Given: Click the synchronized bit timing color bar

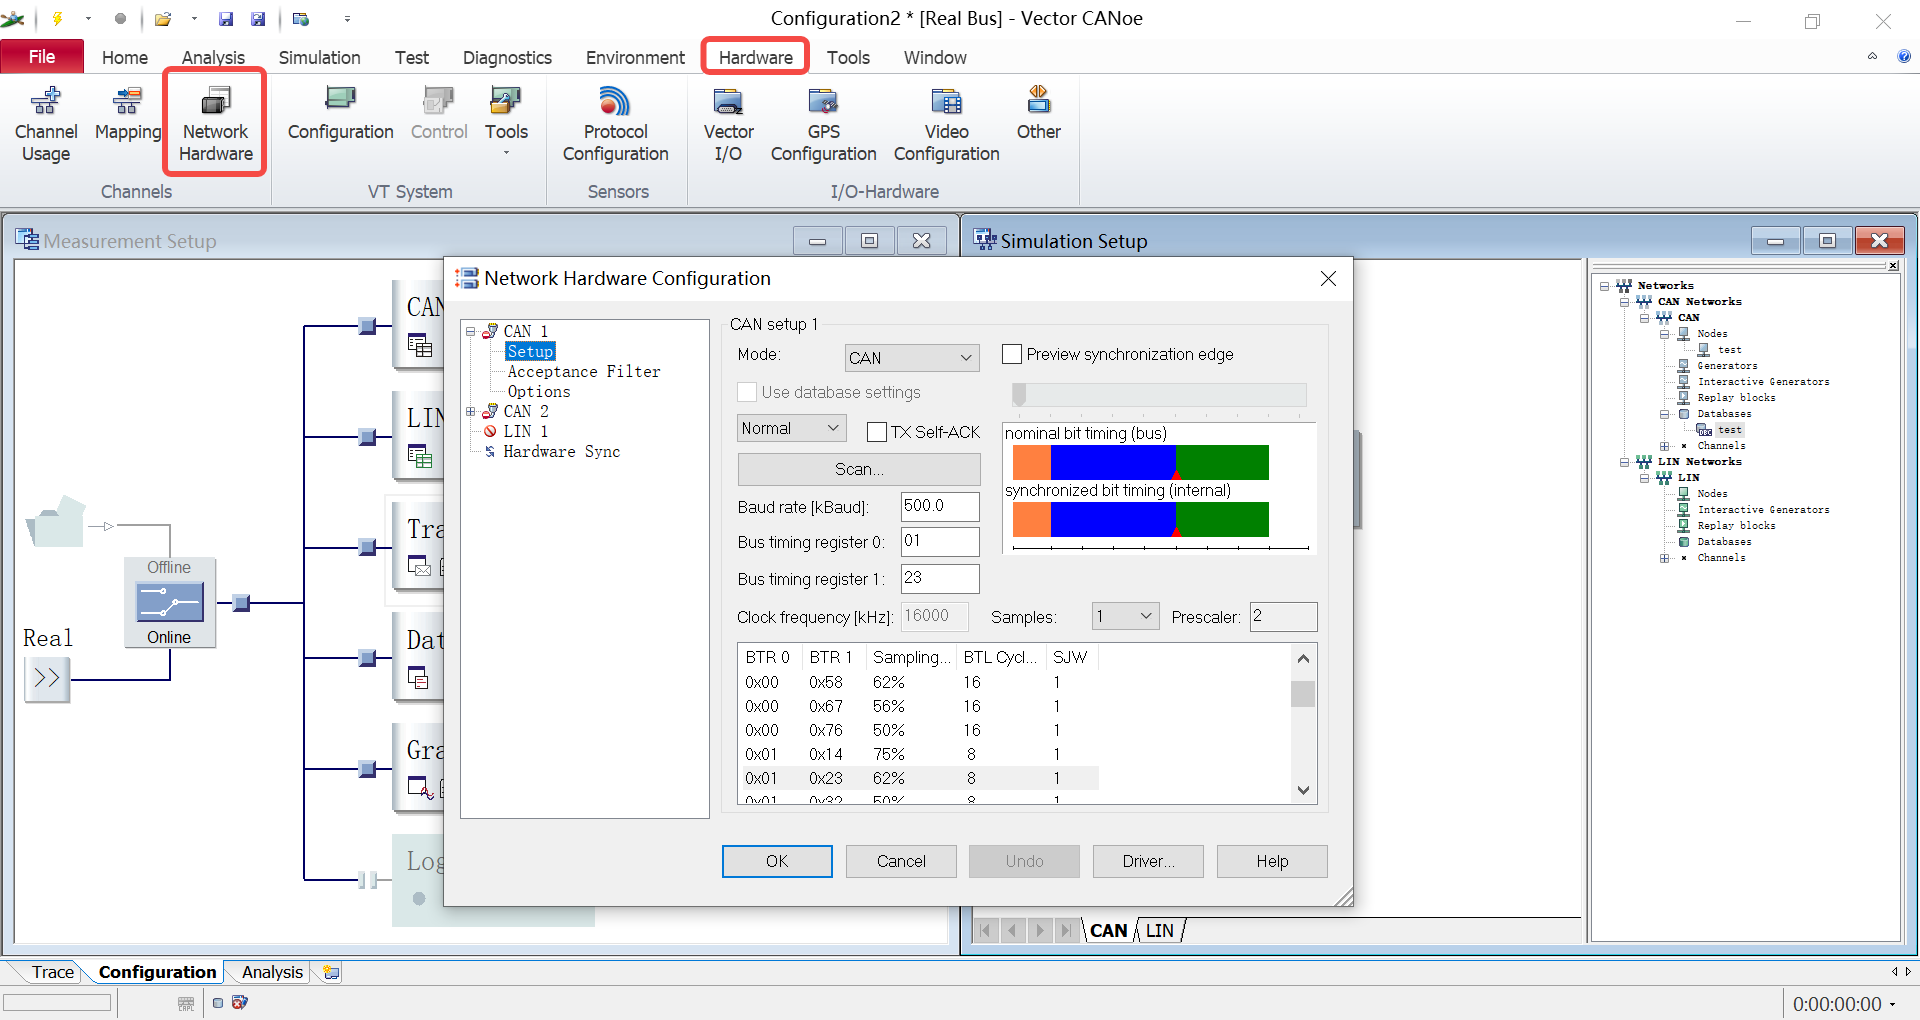Looking at the screenshot, I should 1140,520.
